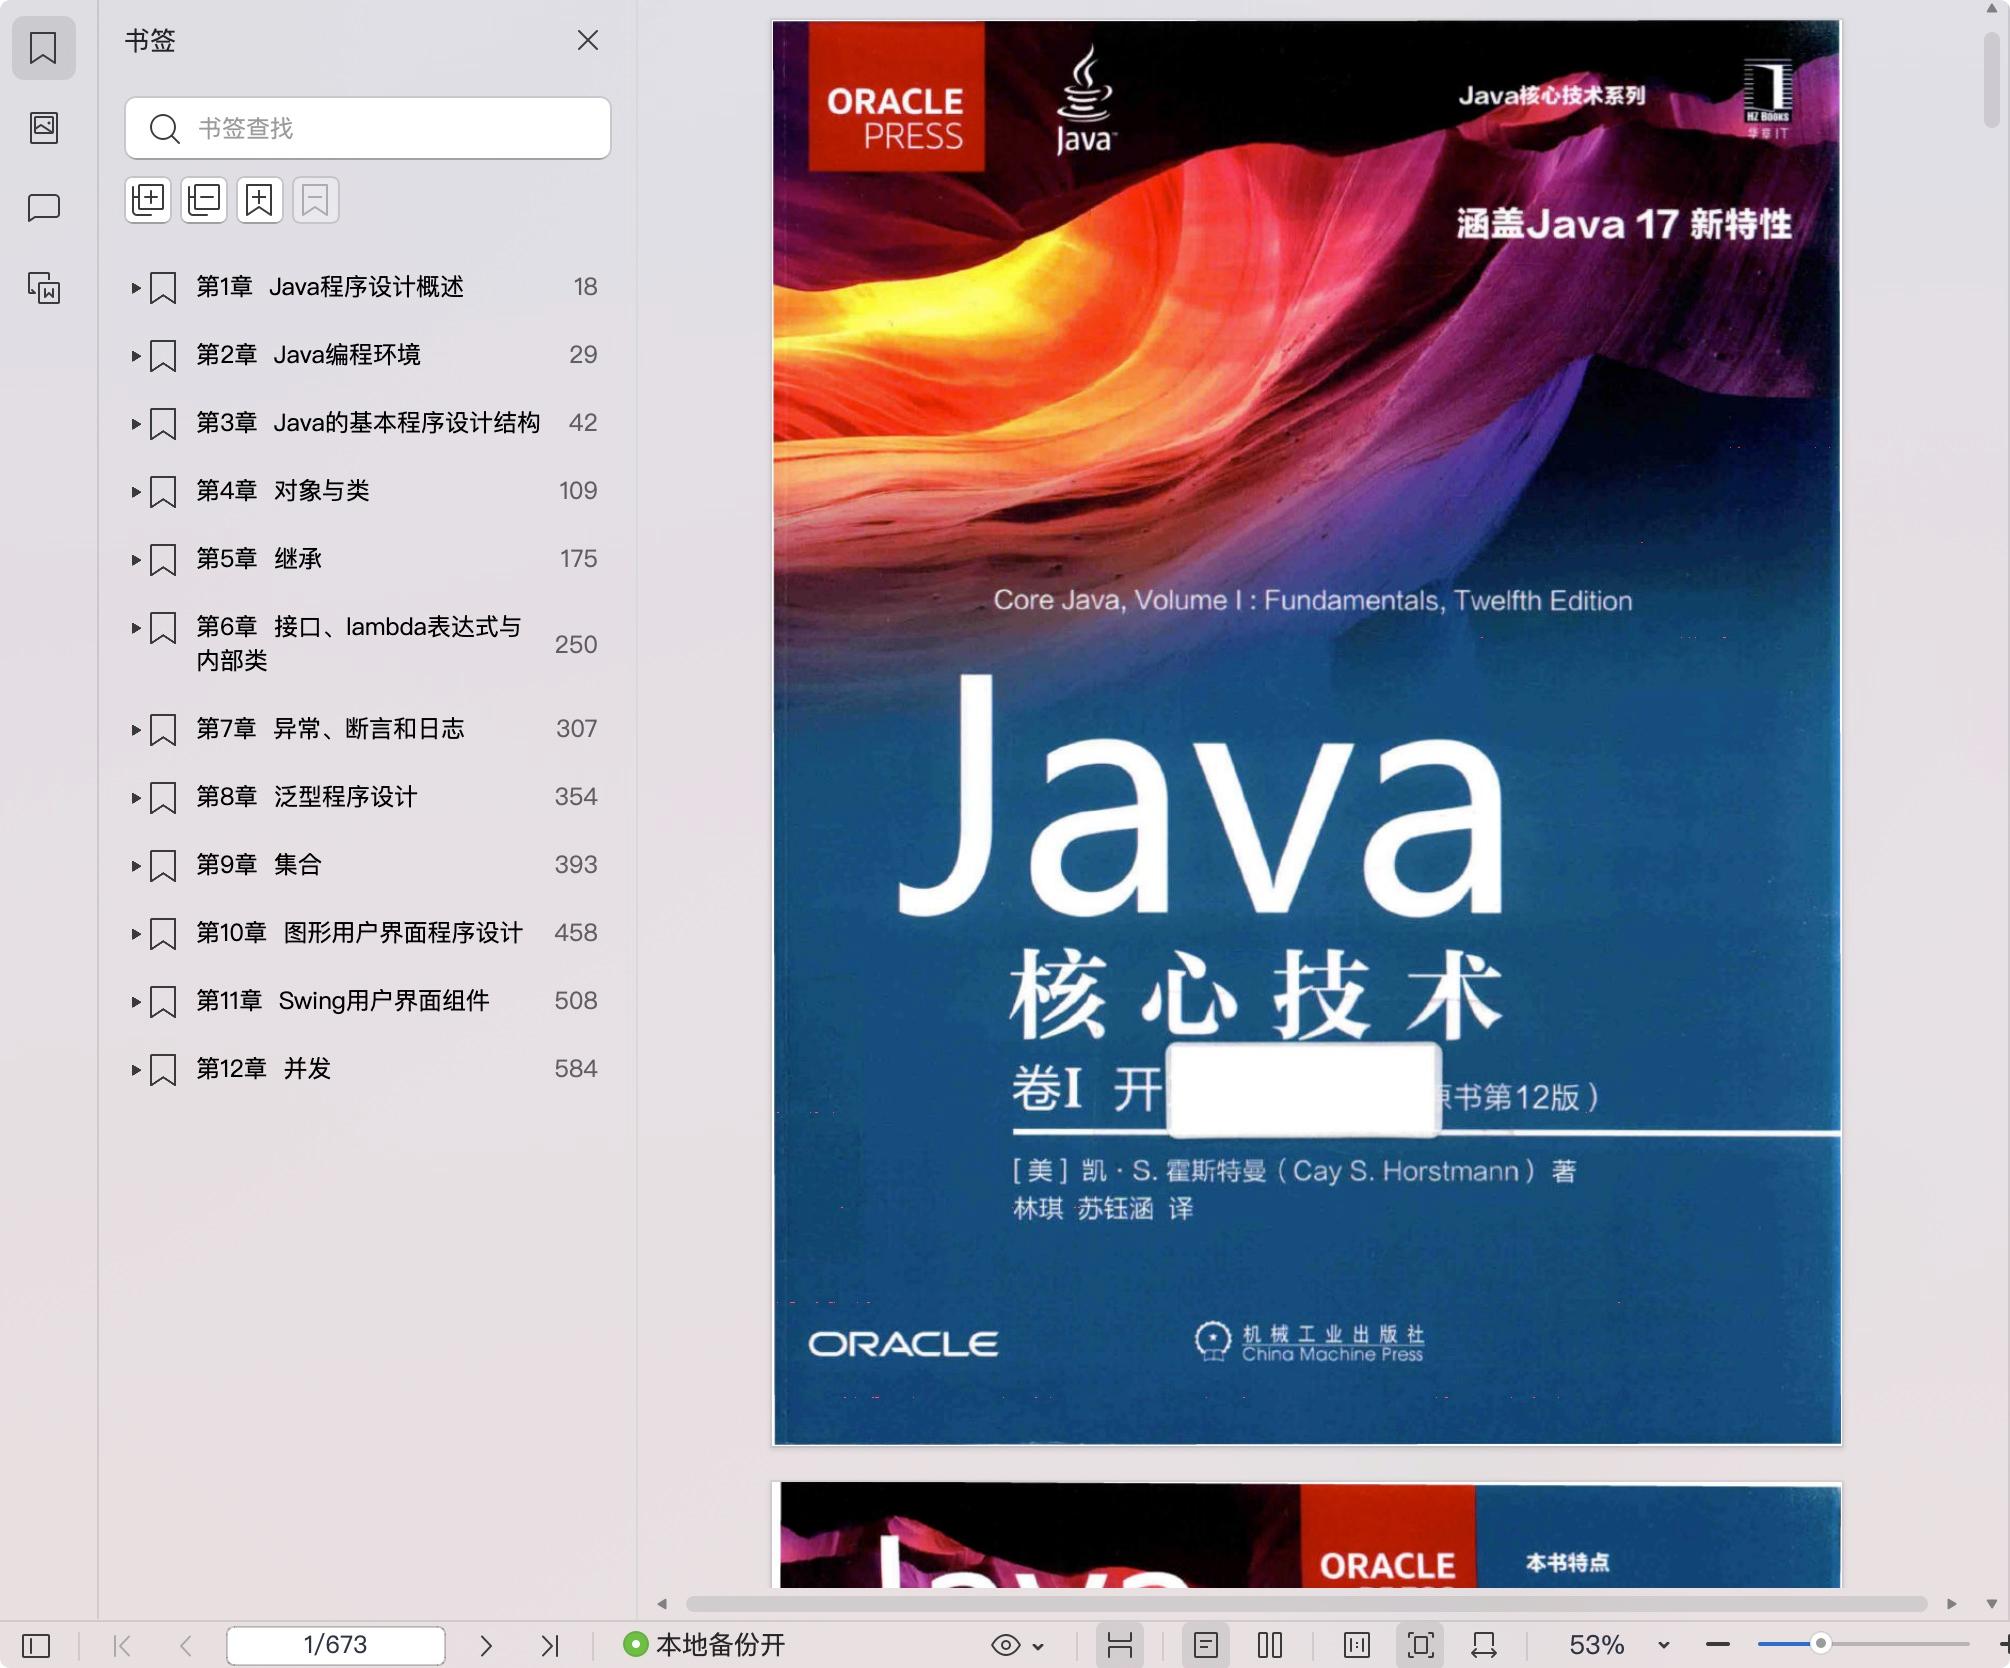Open the thumbnails sidebar panel
The height and width of the screenshot is (1668, 2010).
(43, 127)
